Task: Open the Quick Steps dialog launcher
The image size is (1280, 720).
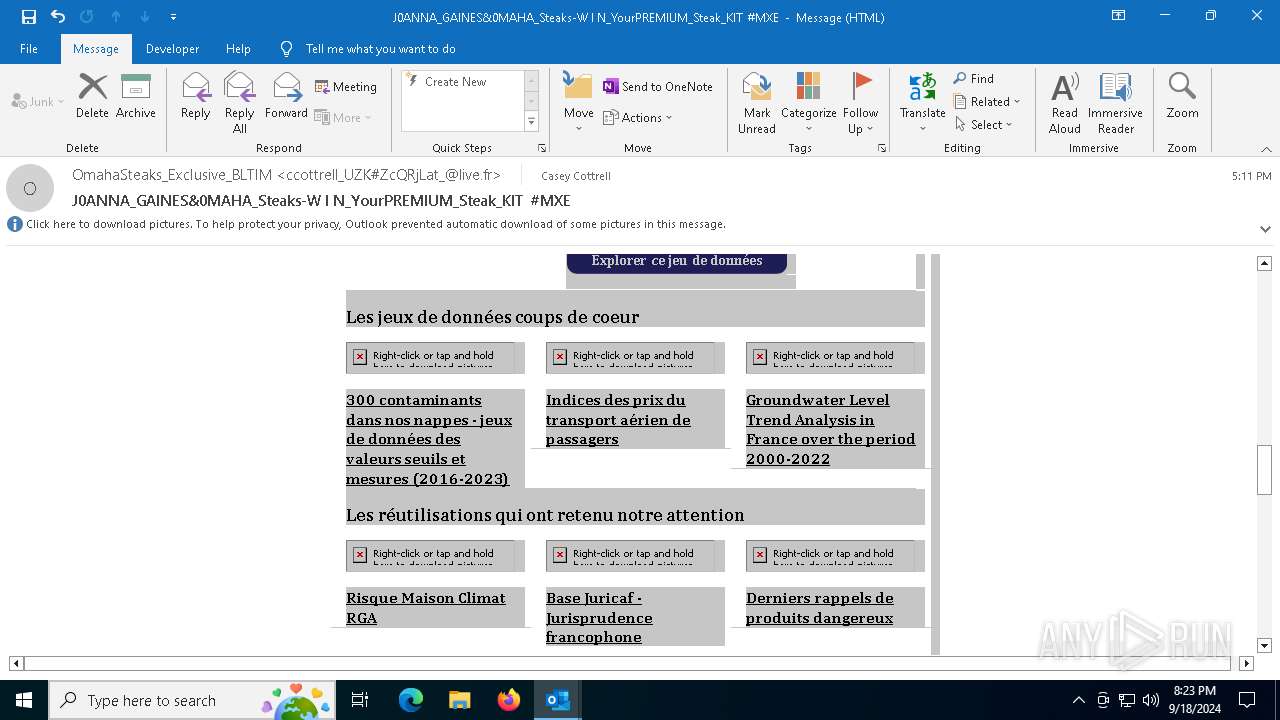Action: tap(542, 148)
